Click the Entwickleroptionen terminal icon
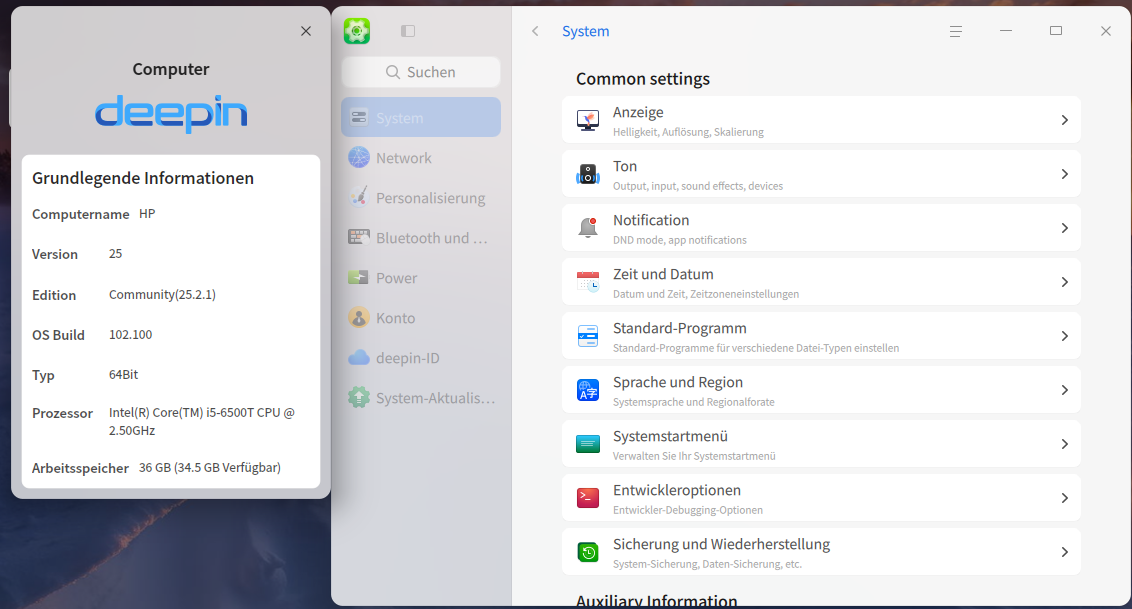Image resolution: width=1132 pixels, height=609 pixels. (588, 498)
